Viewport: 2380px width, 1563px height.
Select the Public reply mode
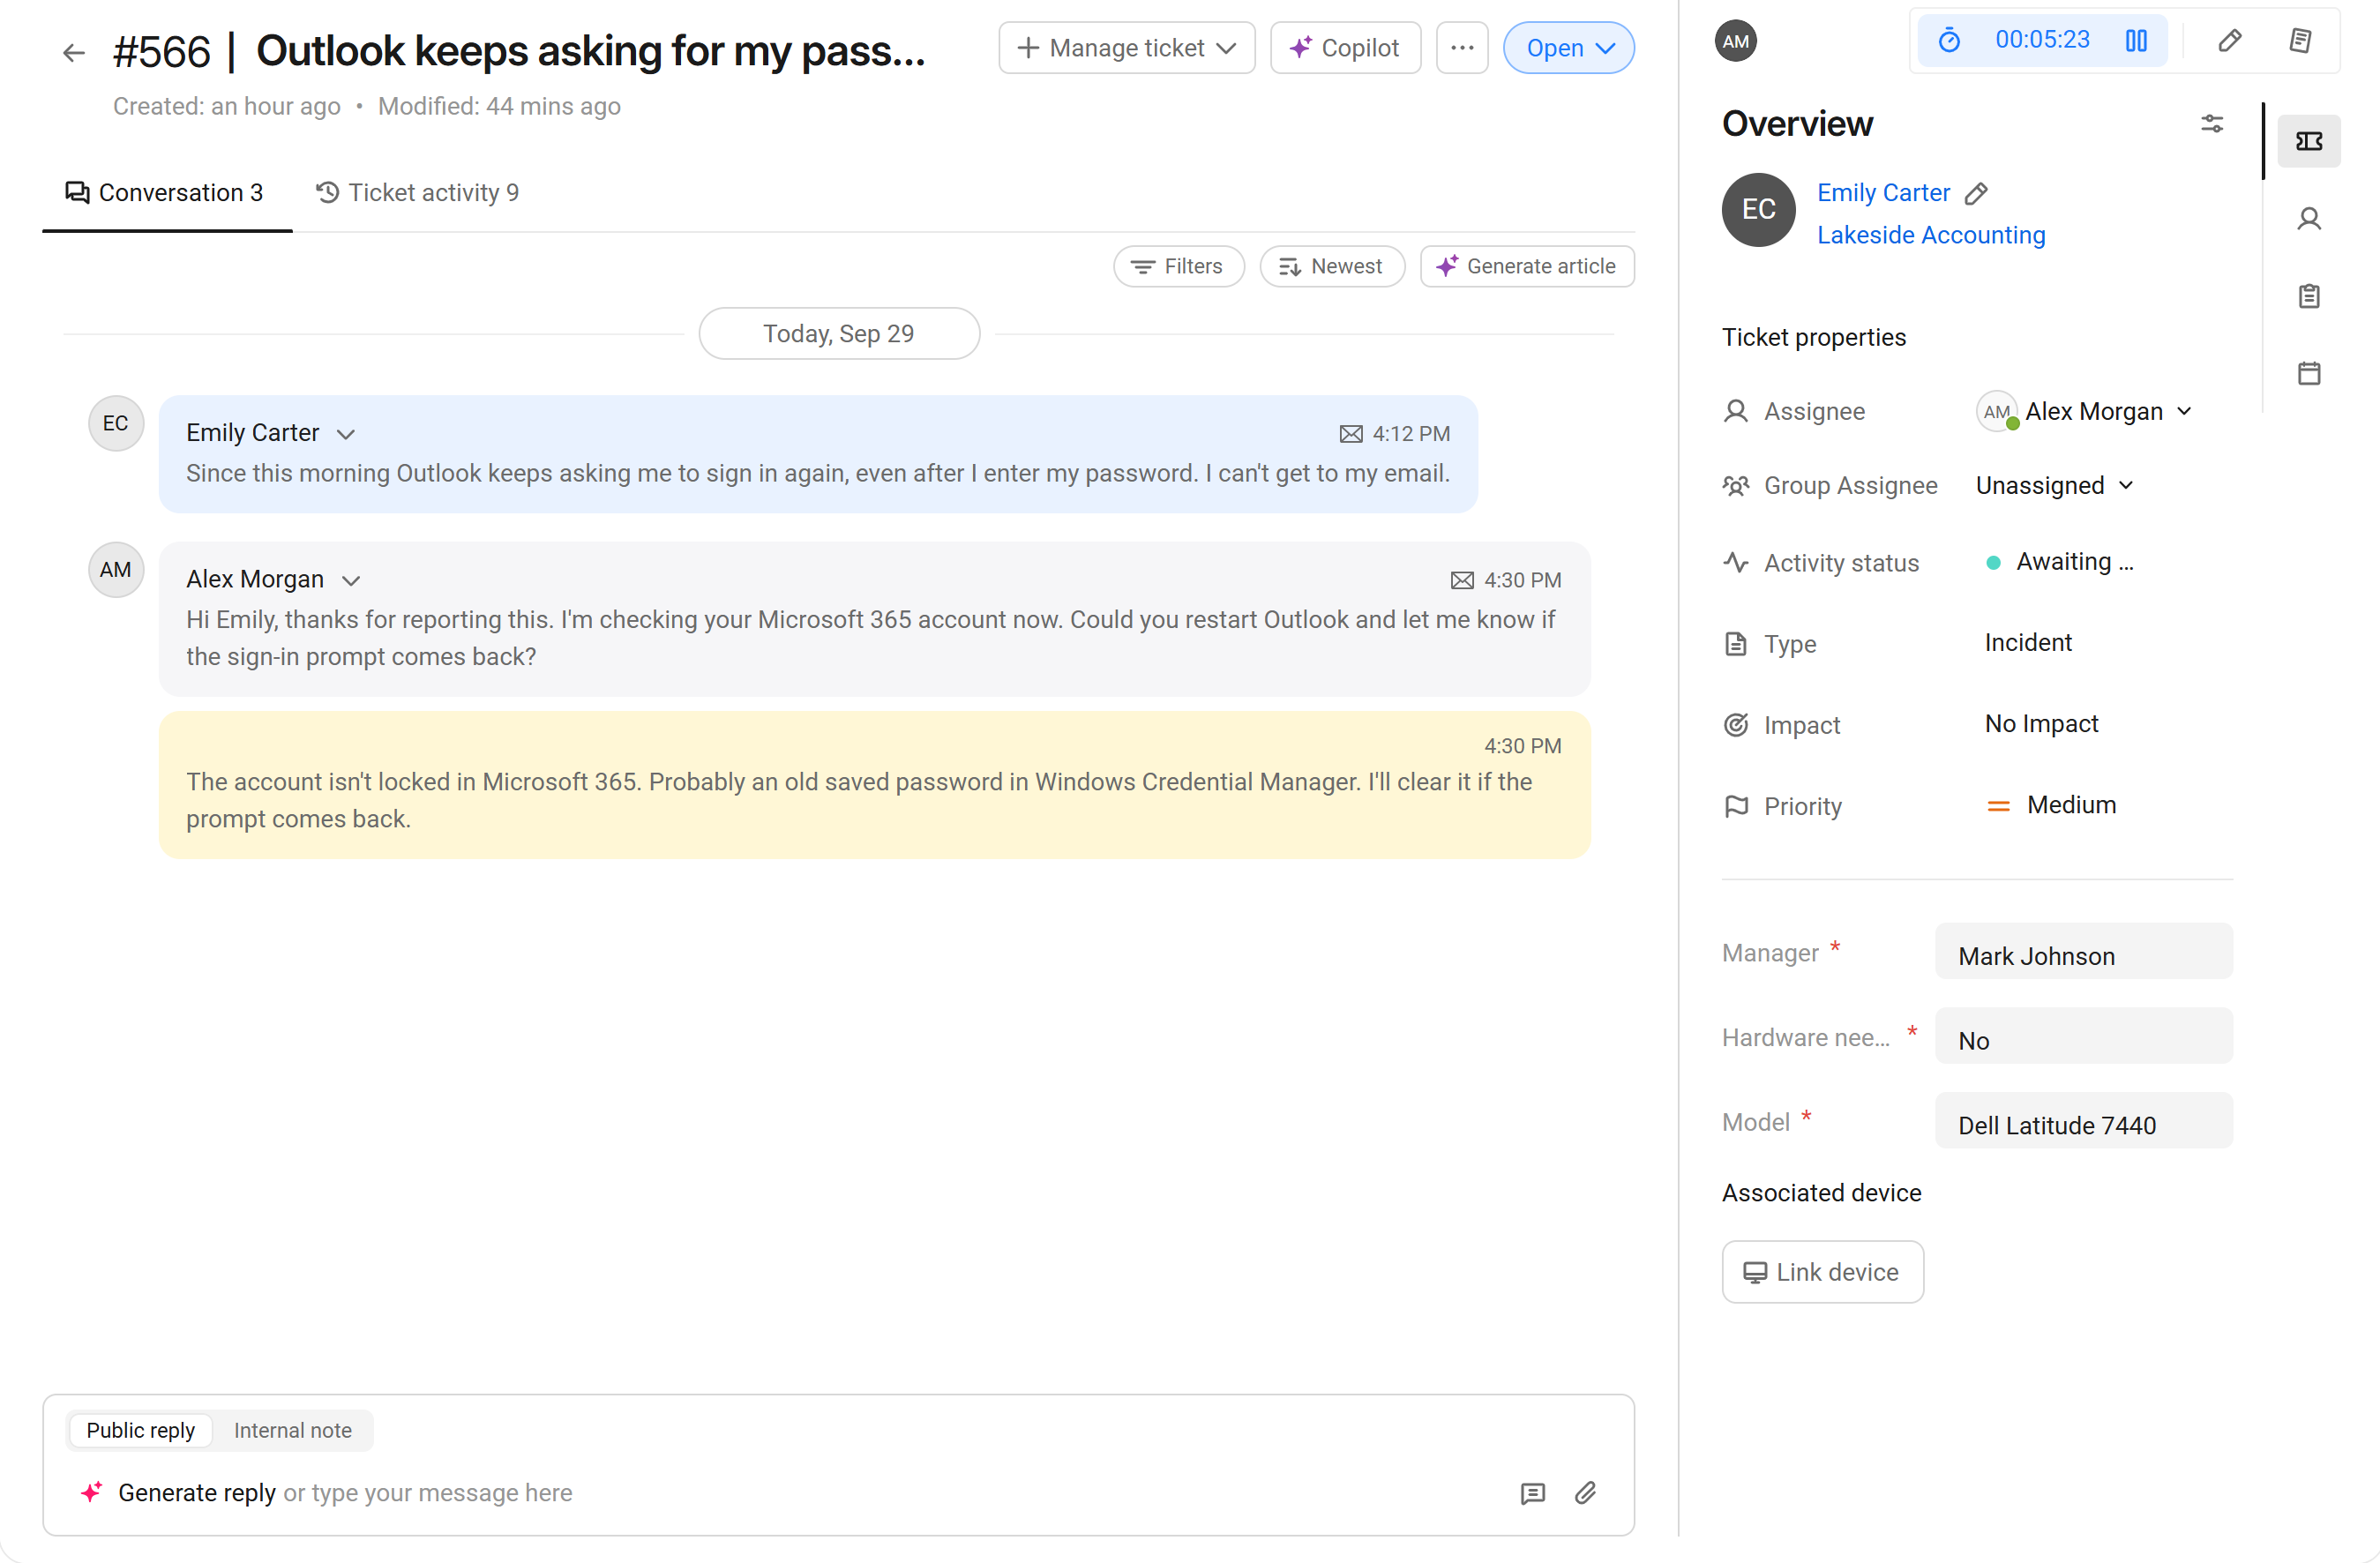click(140, 1430)
